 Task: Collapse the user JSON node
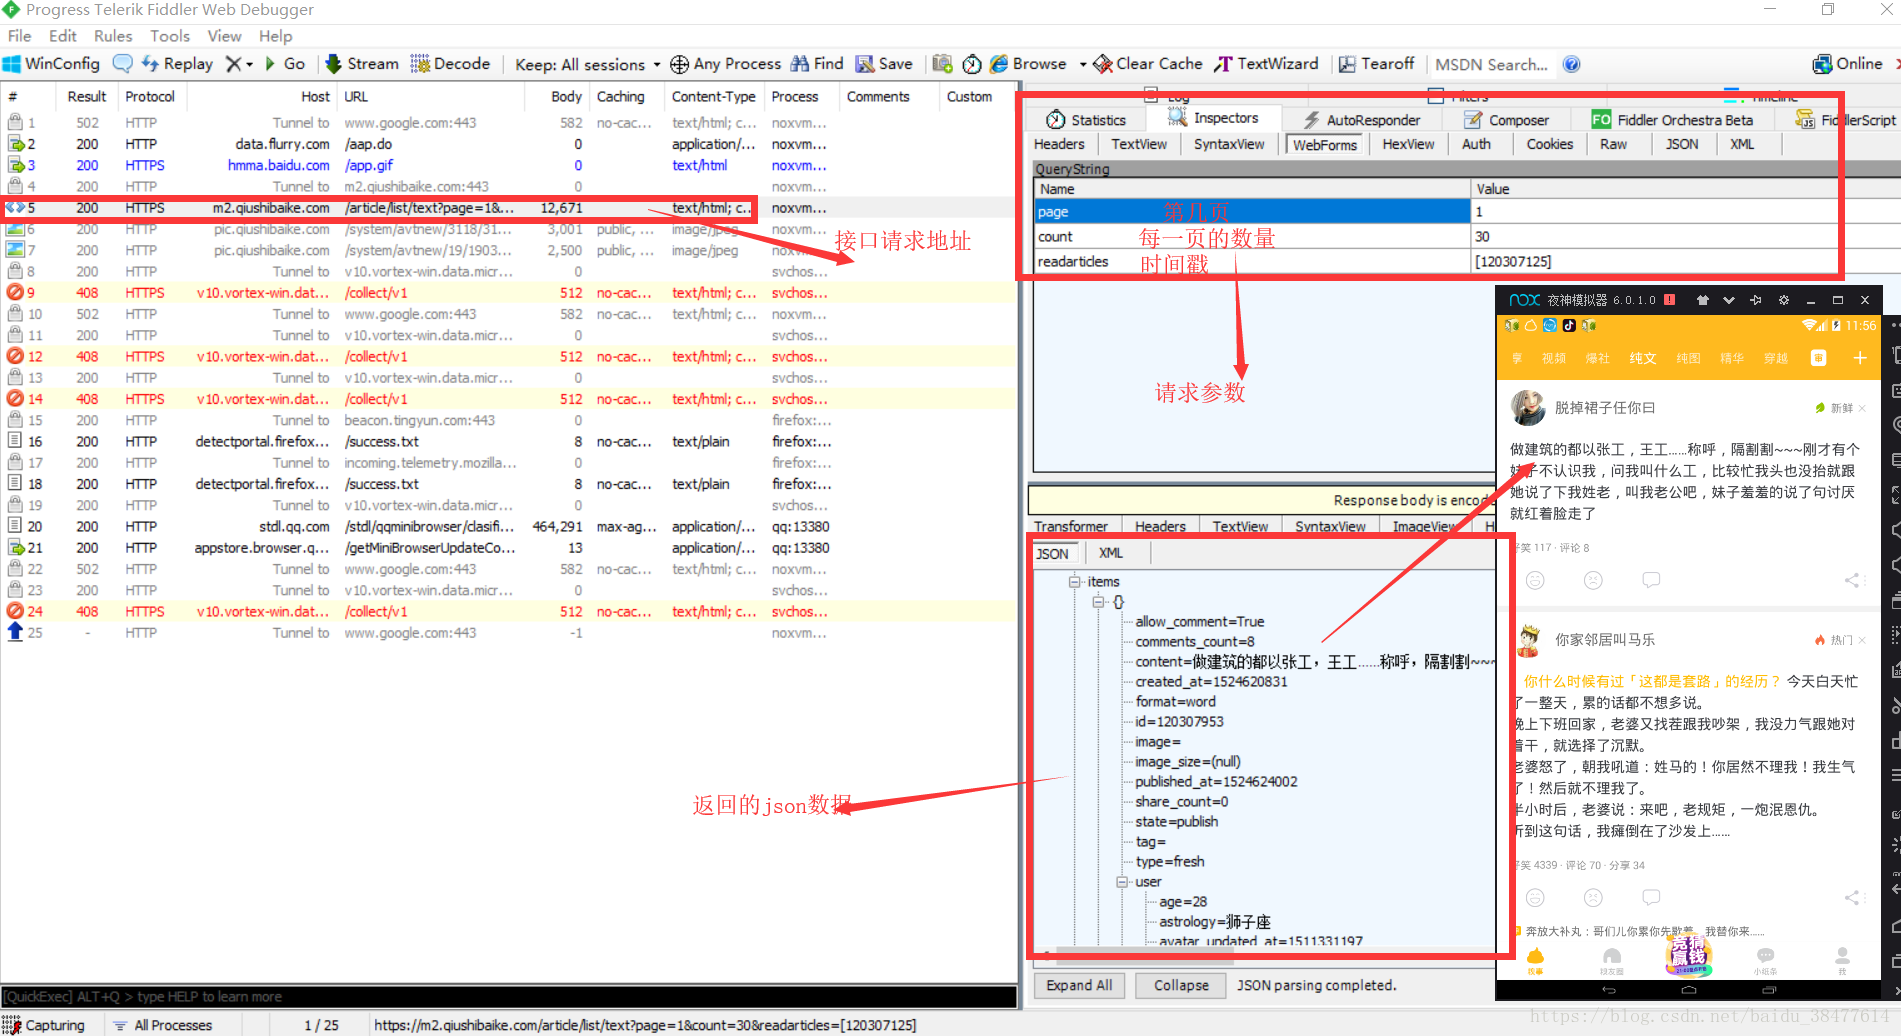(x=1122, y=881)
